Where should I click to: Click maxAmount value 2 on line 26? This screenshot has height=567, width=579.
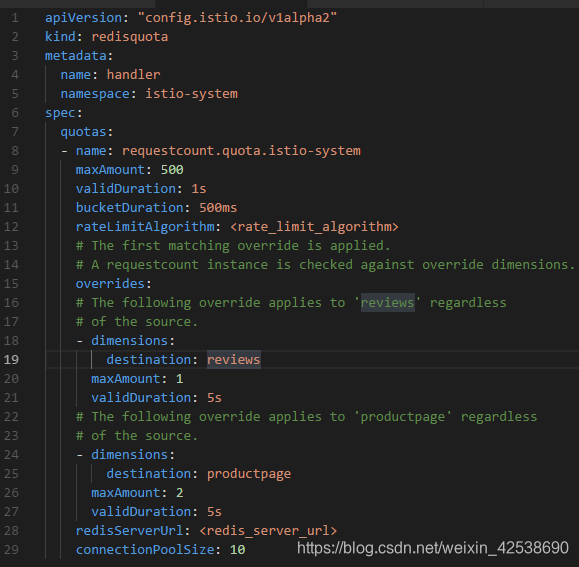[x=179, y=493]
